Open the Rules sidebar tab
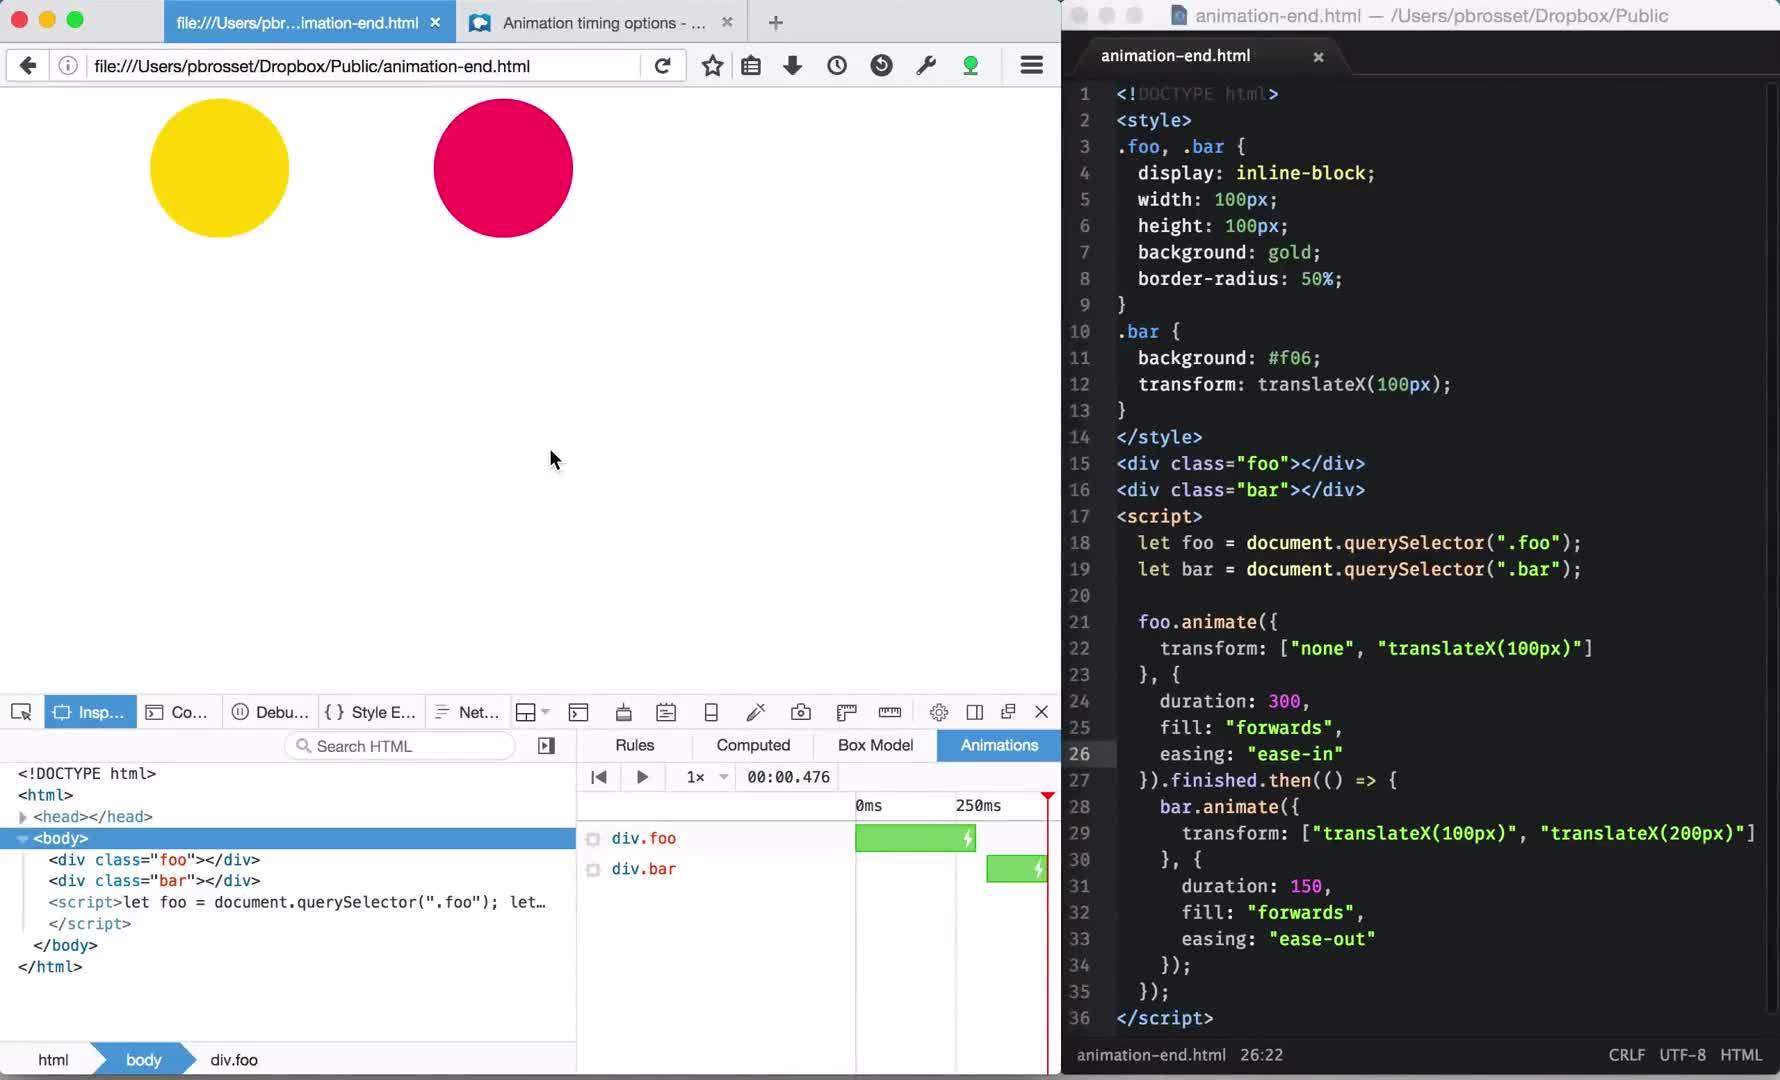 pyautogui.click(x=635, y=745)
